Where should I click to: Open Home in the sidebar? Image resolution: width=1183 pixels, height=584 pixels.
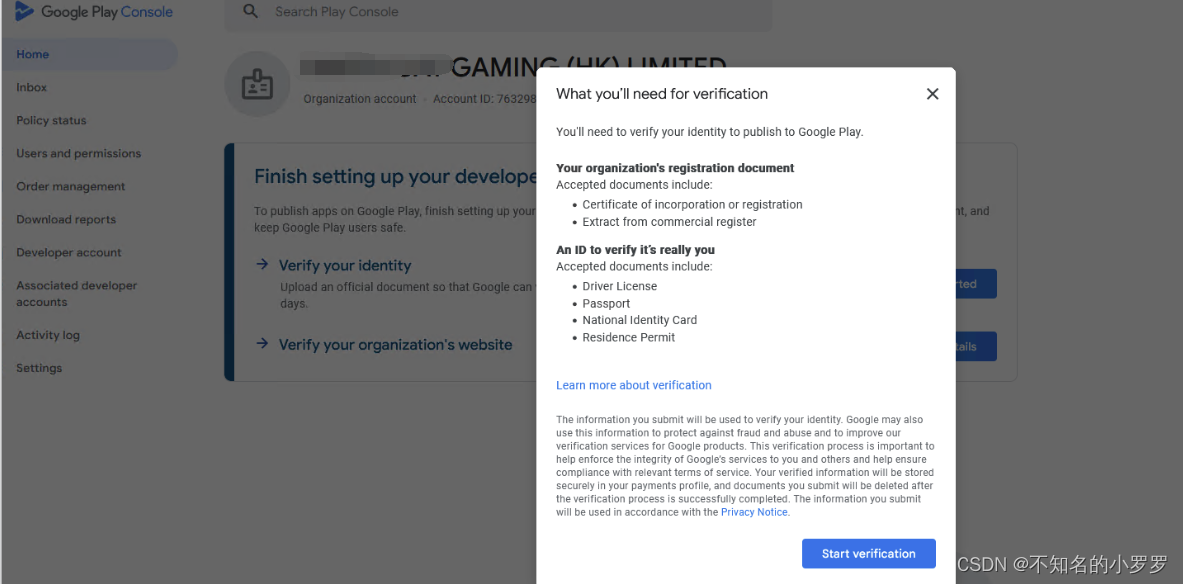pyautogui.click(x=89, y=54)
